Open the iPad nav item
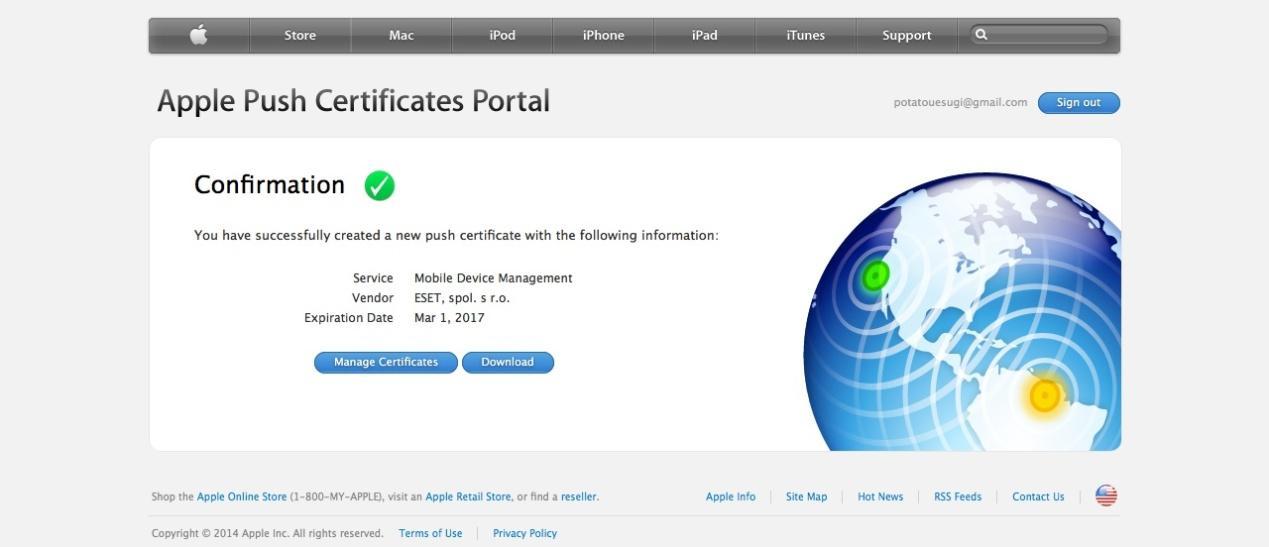This screenshot has width=1269, height=547. (x=704, y=35)
